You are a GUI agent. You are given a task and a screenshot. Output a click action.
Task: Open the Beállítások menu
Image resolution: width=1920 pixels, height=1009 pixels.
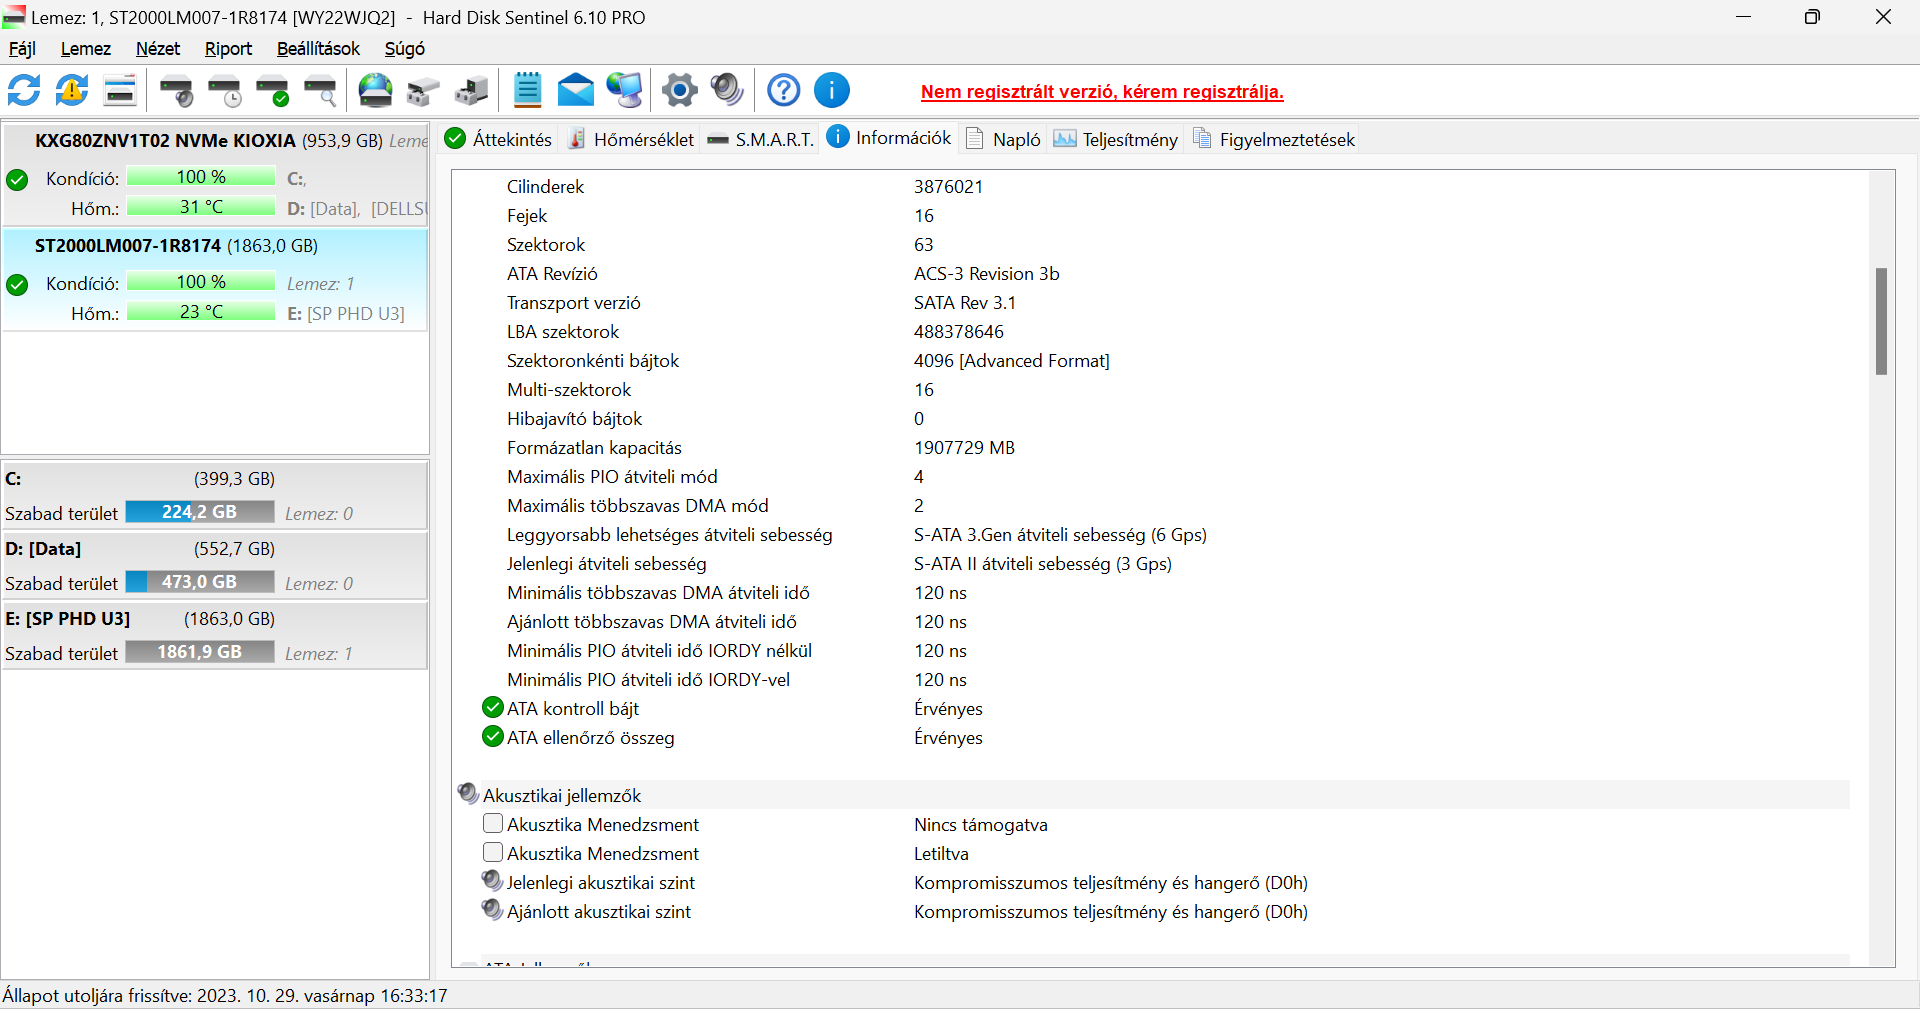point(318,48)
